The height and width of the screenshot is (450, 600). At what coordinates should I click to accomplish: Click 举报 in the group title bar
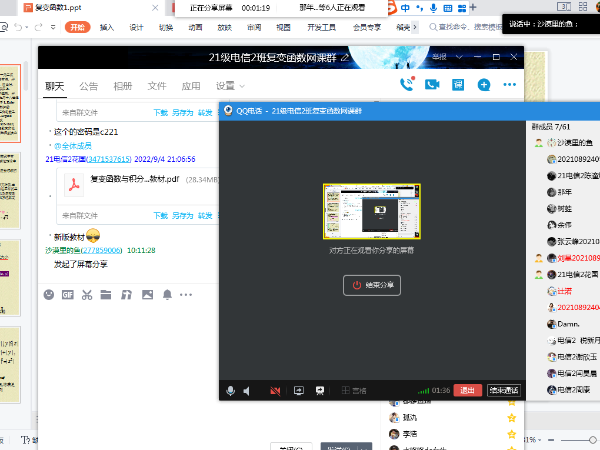[439, 57]
